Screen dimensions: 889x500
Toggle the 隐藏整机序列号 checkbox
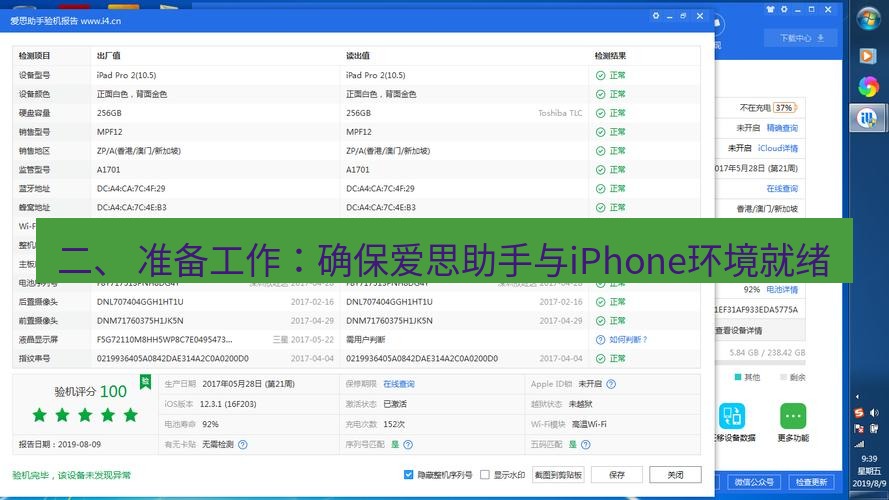coord(408,474)
